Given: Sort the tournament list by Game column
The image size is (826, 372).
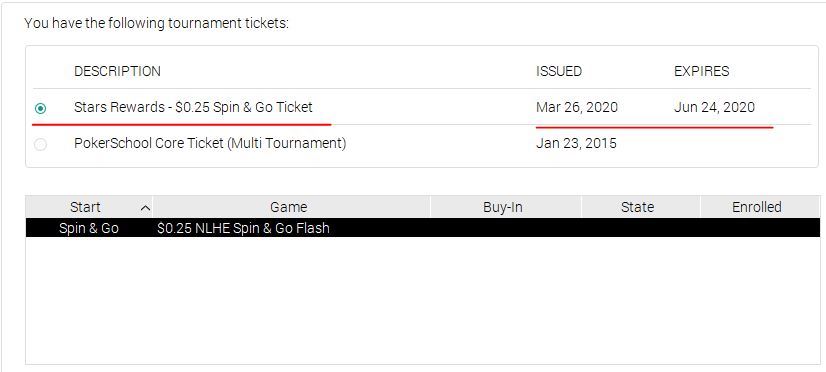Looking at the screenshot, I should [291, 207].
